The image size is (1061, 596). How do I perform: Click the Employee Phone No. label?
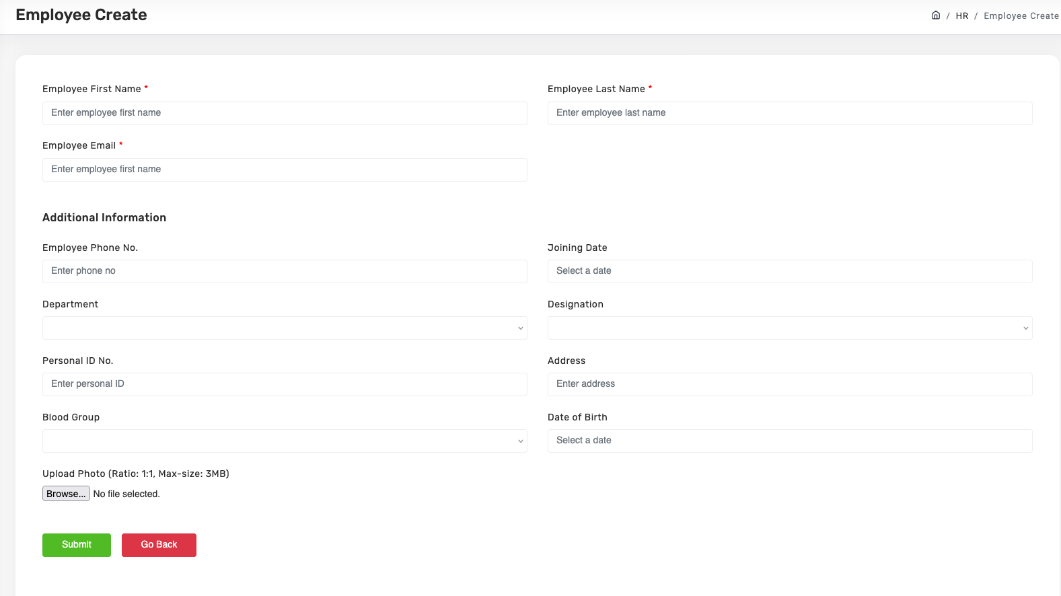pyautogui.click(x=90, y=248)
